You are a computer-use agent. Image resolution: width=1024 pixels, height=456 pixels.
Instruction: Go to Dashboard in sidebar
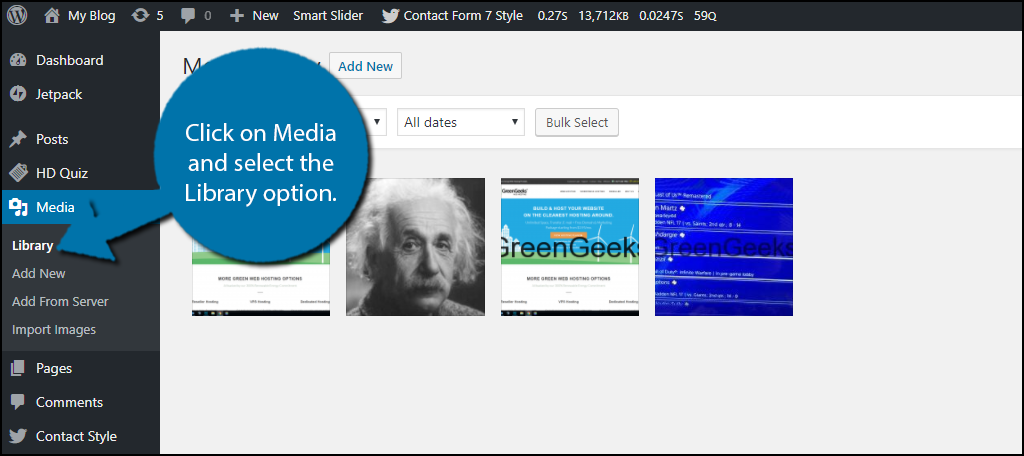tap(69, 60)
